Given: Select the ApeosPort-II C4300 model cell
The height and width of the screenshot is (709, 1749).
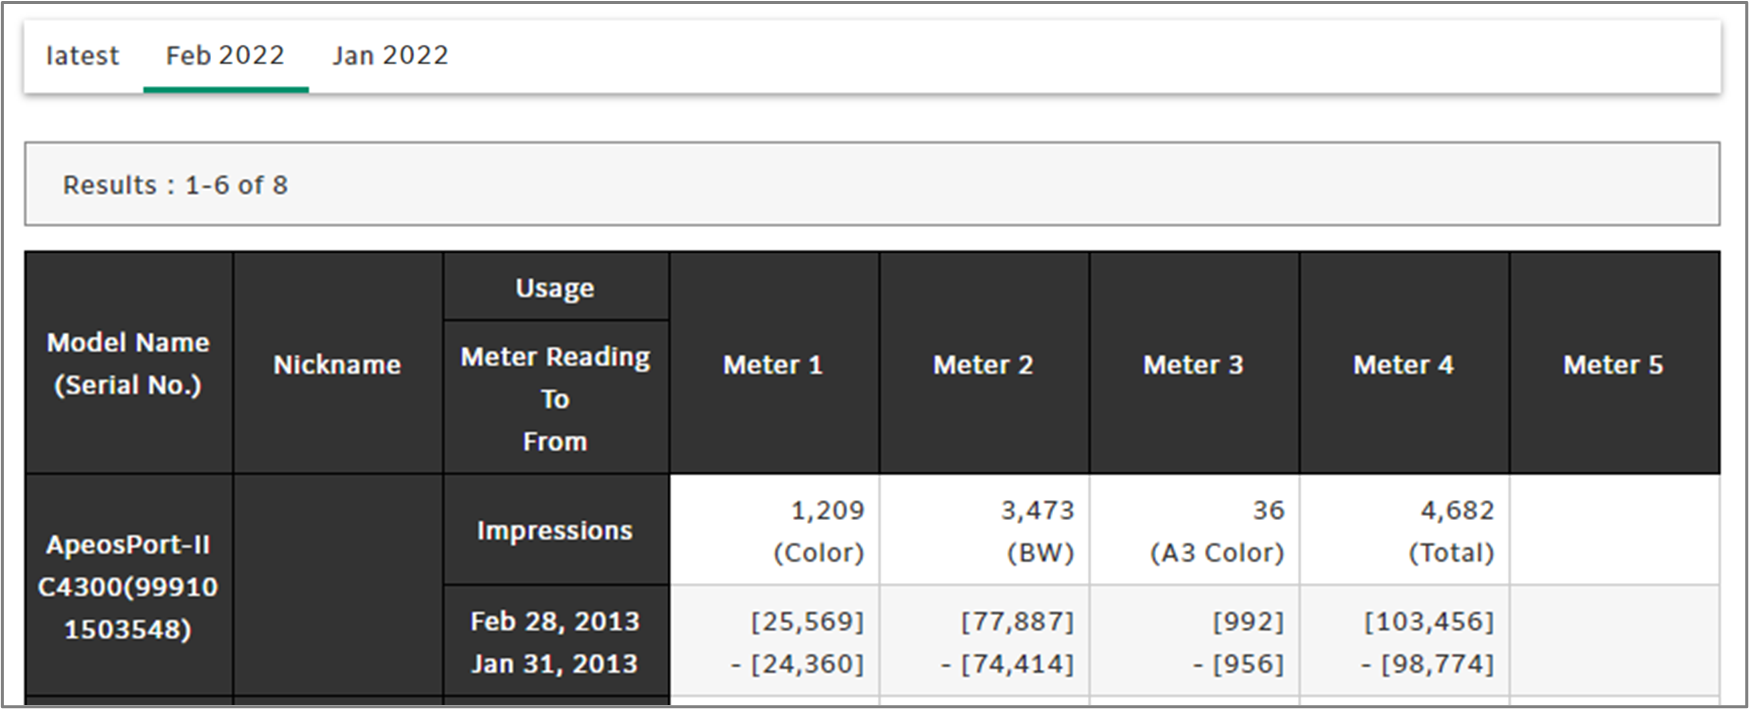Looking at the screenshot, I should pyautogui.click(x=128, y=587).
